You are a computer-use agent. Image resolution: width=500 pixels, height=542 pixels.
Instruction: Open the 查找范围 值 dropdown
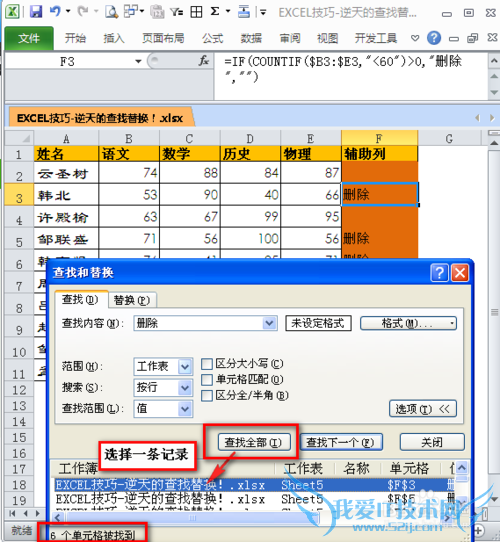coord(185,409)
